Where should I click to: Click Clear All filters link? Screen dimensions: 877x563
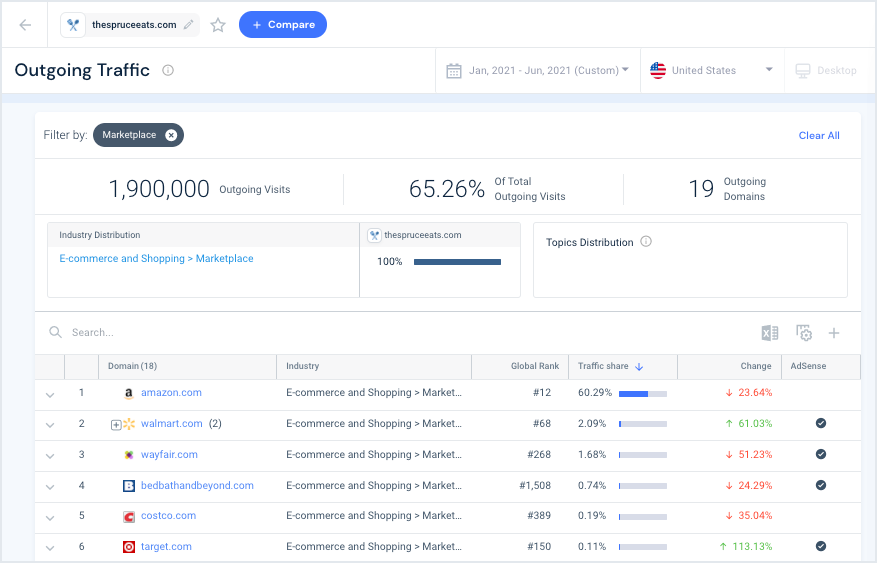point(819,135)
